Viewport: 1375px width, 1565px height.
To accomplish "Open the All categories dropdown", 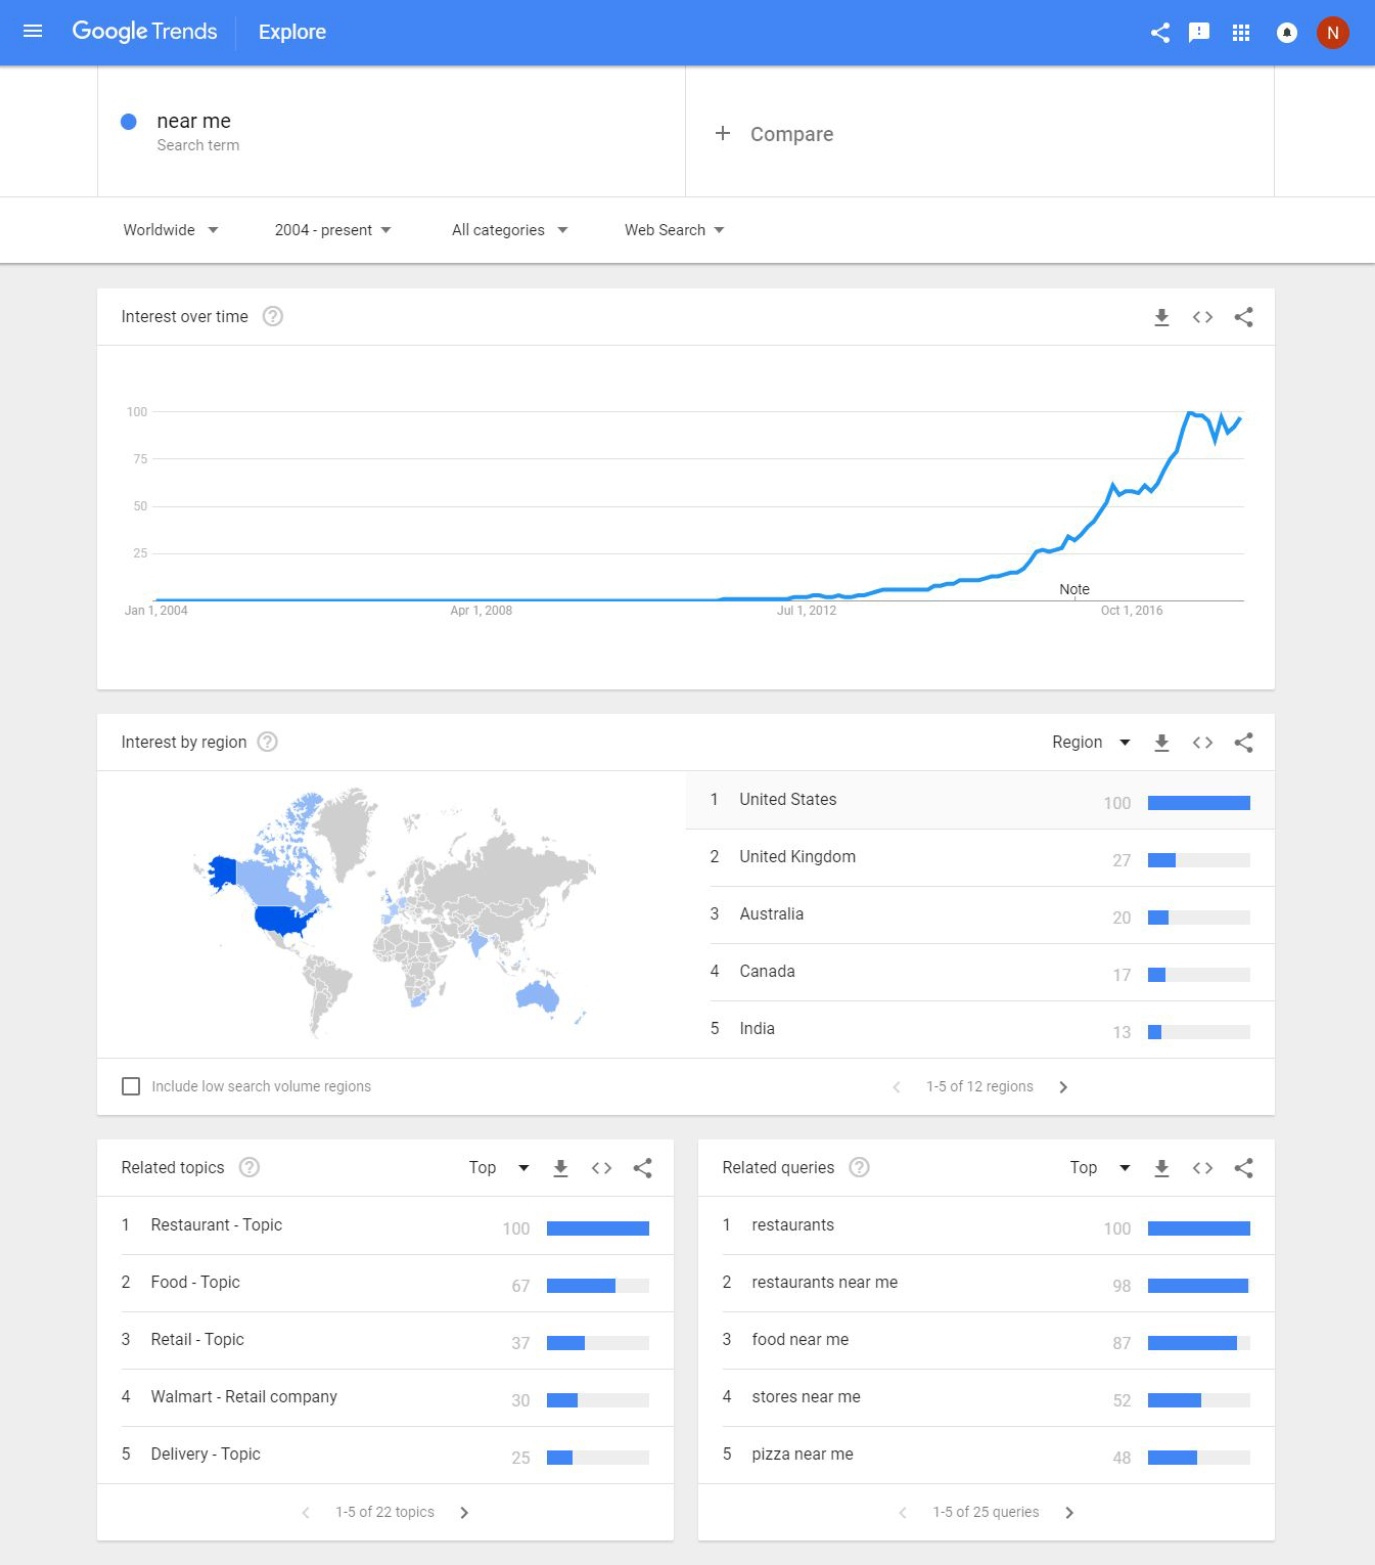I will (510, 230).
